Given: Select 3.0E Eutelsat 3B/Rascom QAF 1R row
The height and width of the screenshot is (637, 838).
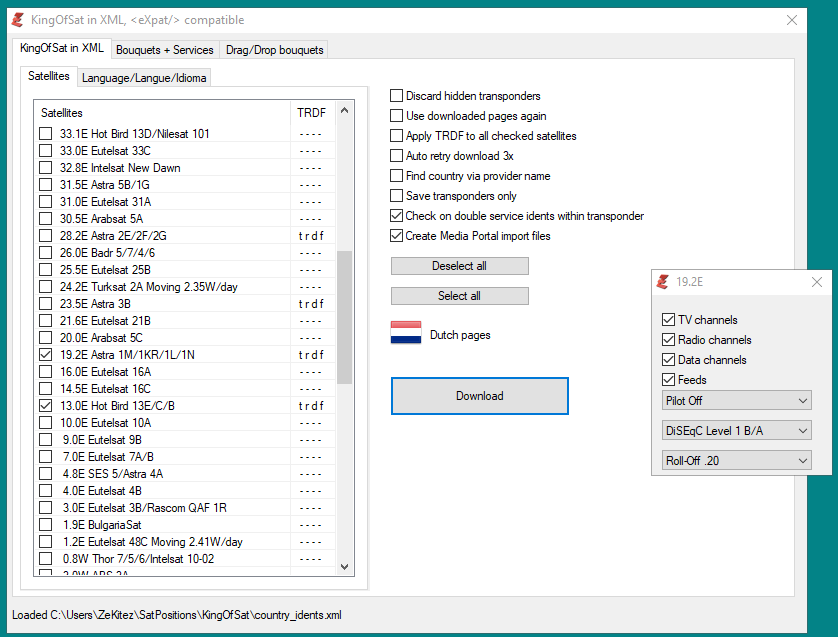Looking at the screenshot, I should (x=185, y=508).
